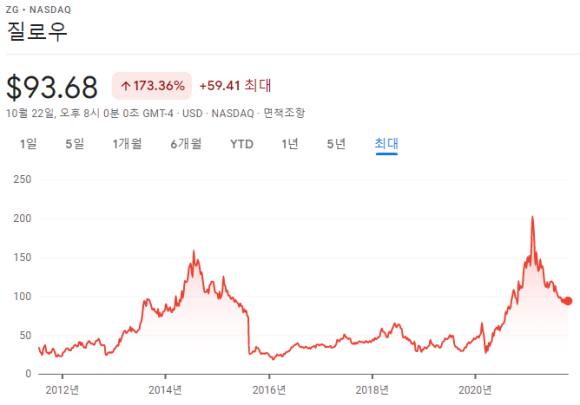Click the 2012년 x-axis label
This screenshot has width=580, height=405.
click(x=62, y=390)
